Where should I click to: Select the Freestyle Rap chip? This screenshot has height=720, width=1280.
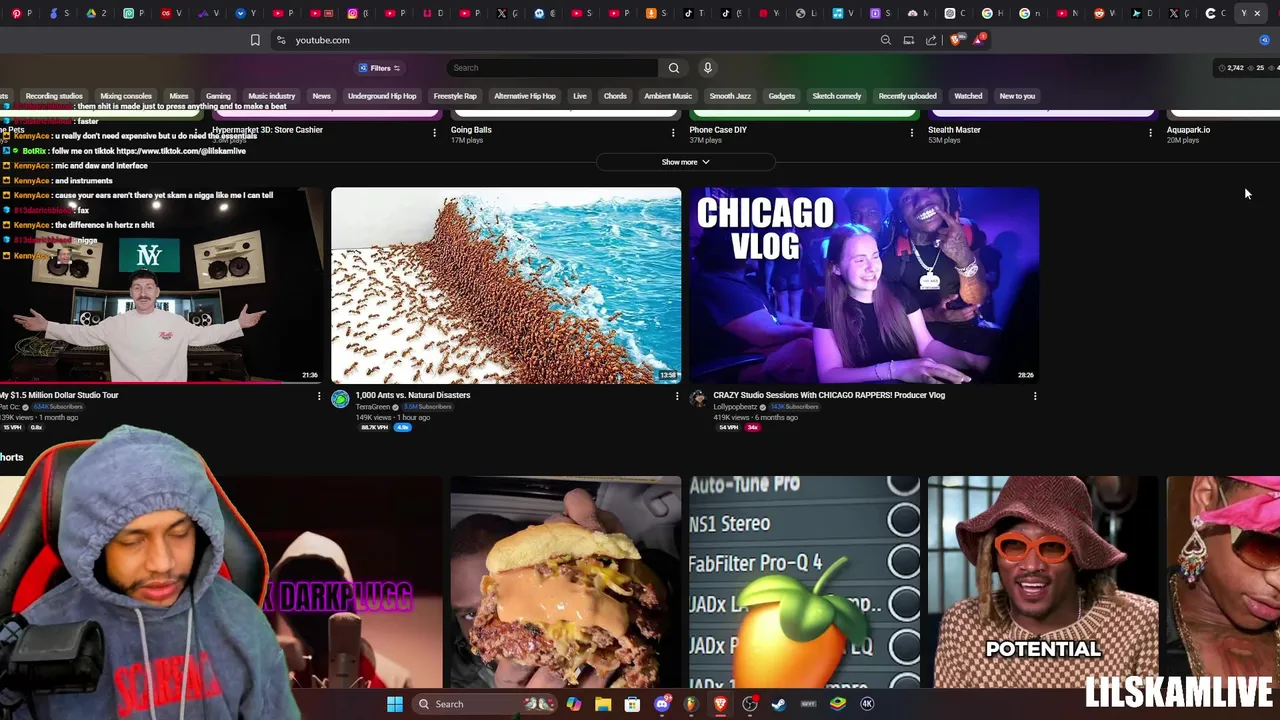click(x=455, y=96)
